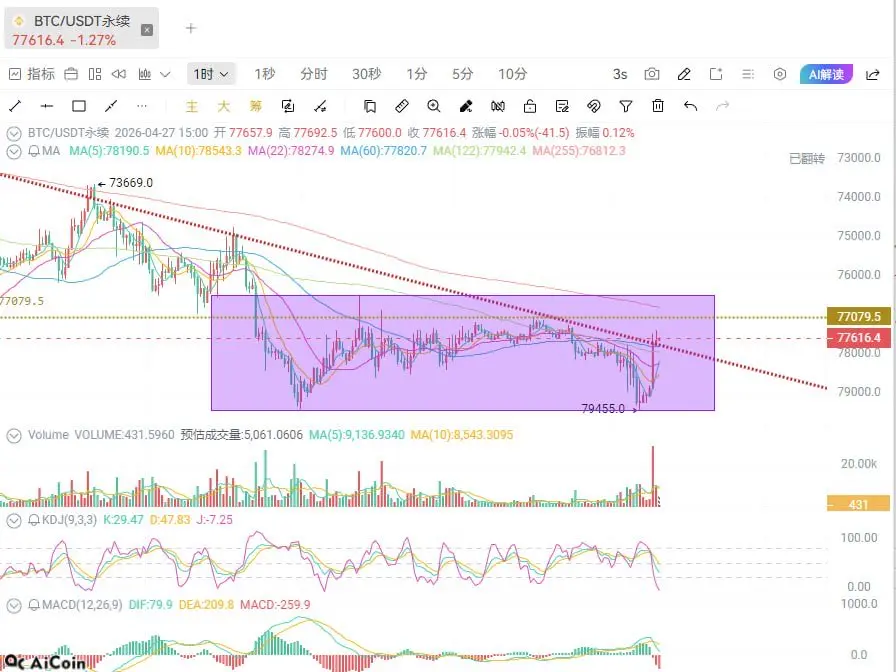This screenshot has width=896, height=672.
Task: Switch to the 10分 timeframe
Action: [512, 74]
